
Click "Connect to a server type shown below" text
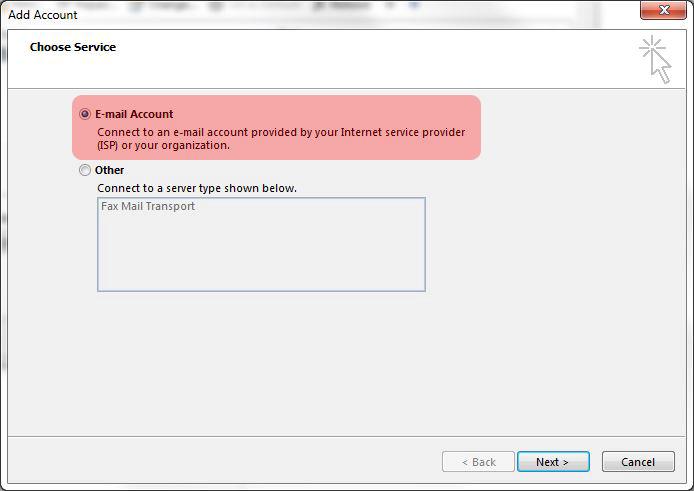pyautogui.click(x=197, y=188)
